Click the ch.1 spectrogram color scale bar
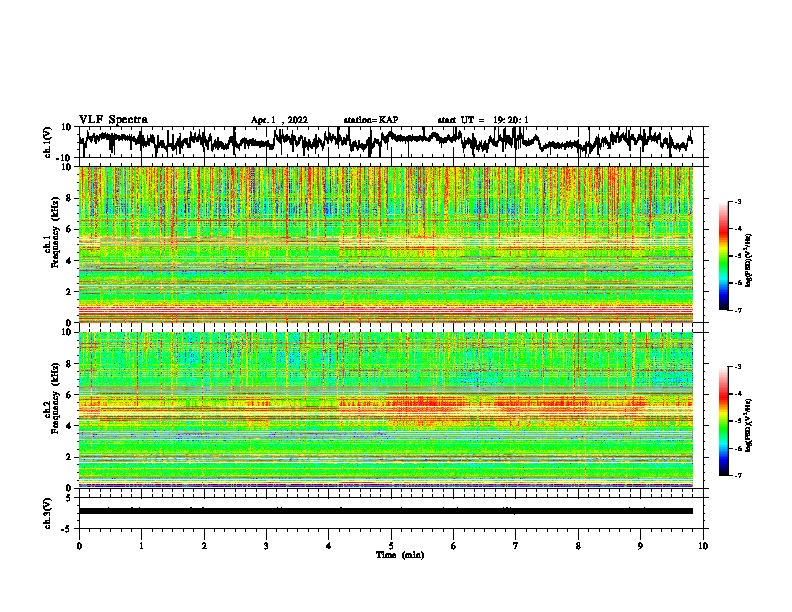792x612 pixels. point(723,256)
